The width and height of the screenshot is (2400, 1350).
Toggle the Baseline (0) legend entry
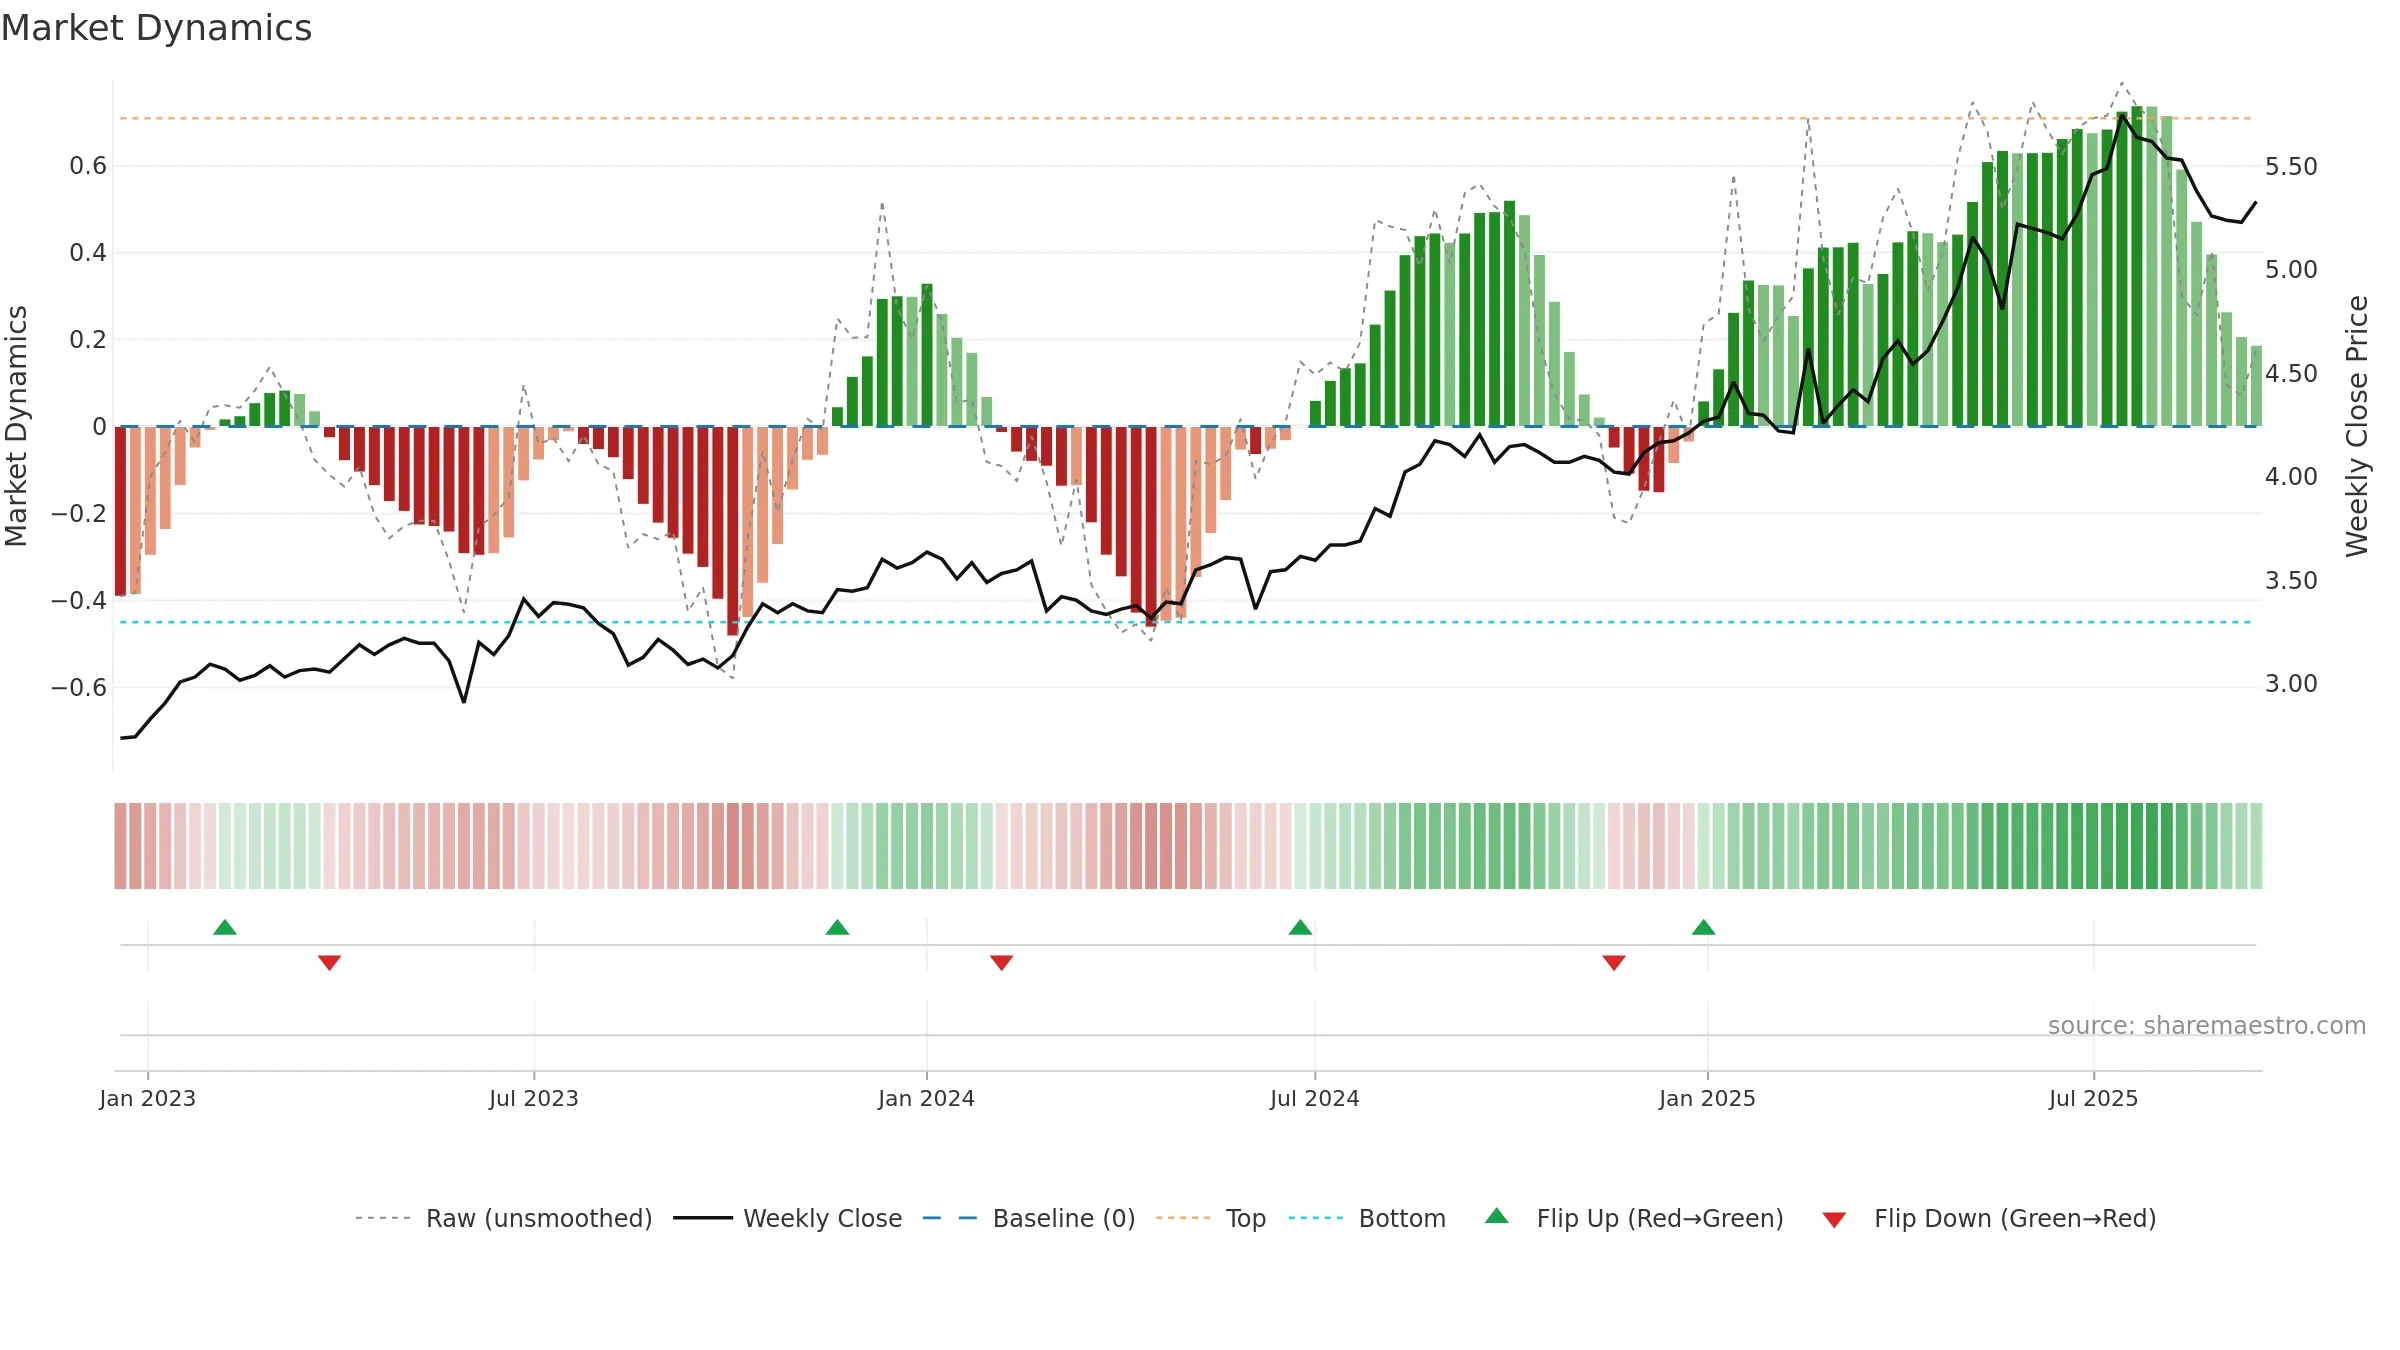pos(1029,1218)
